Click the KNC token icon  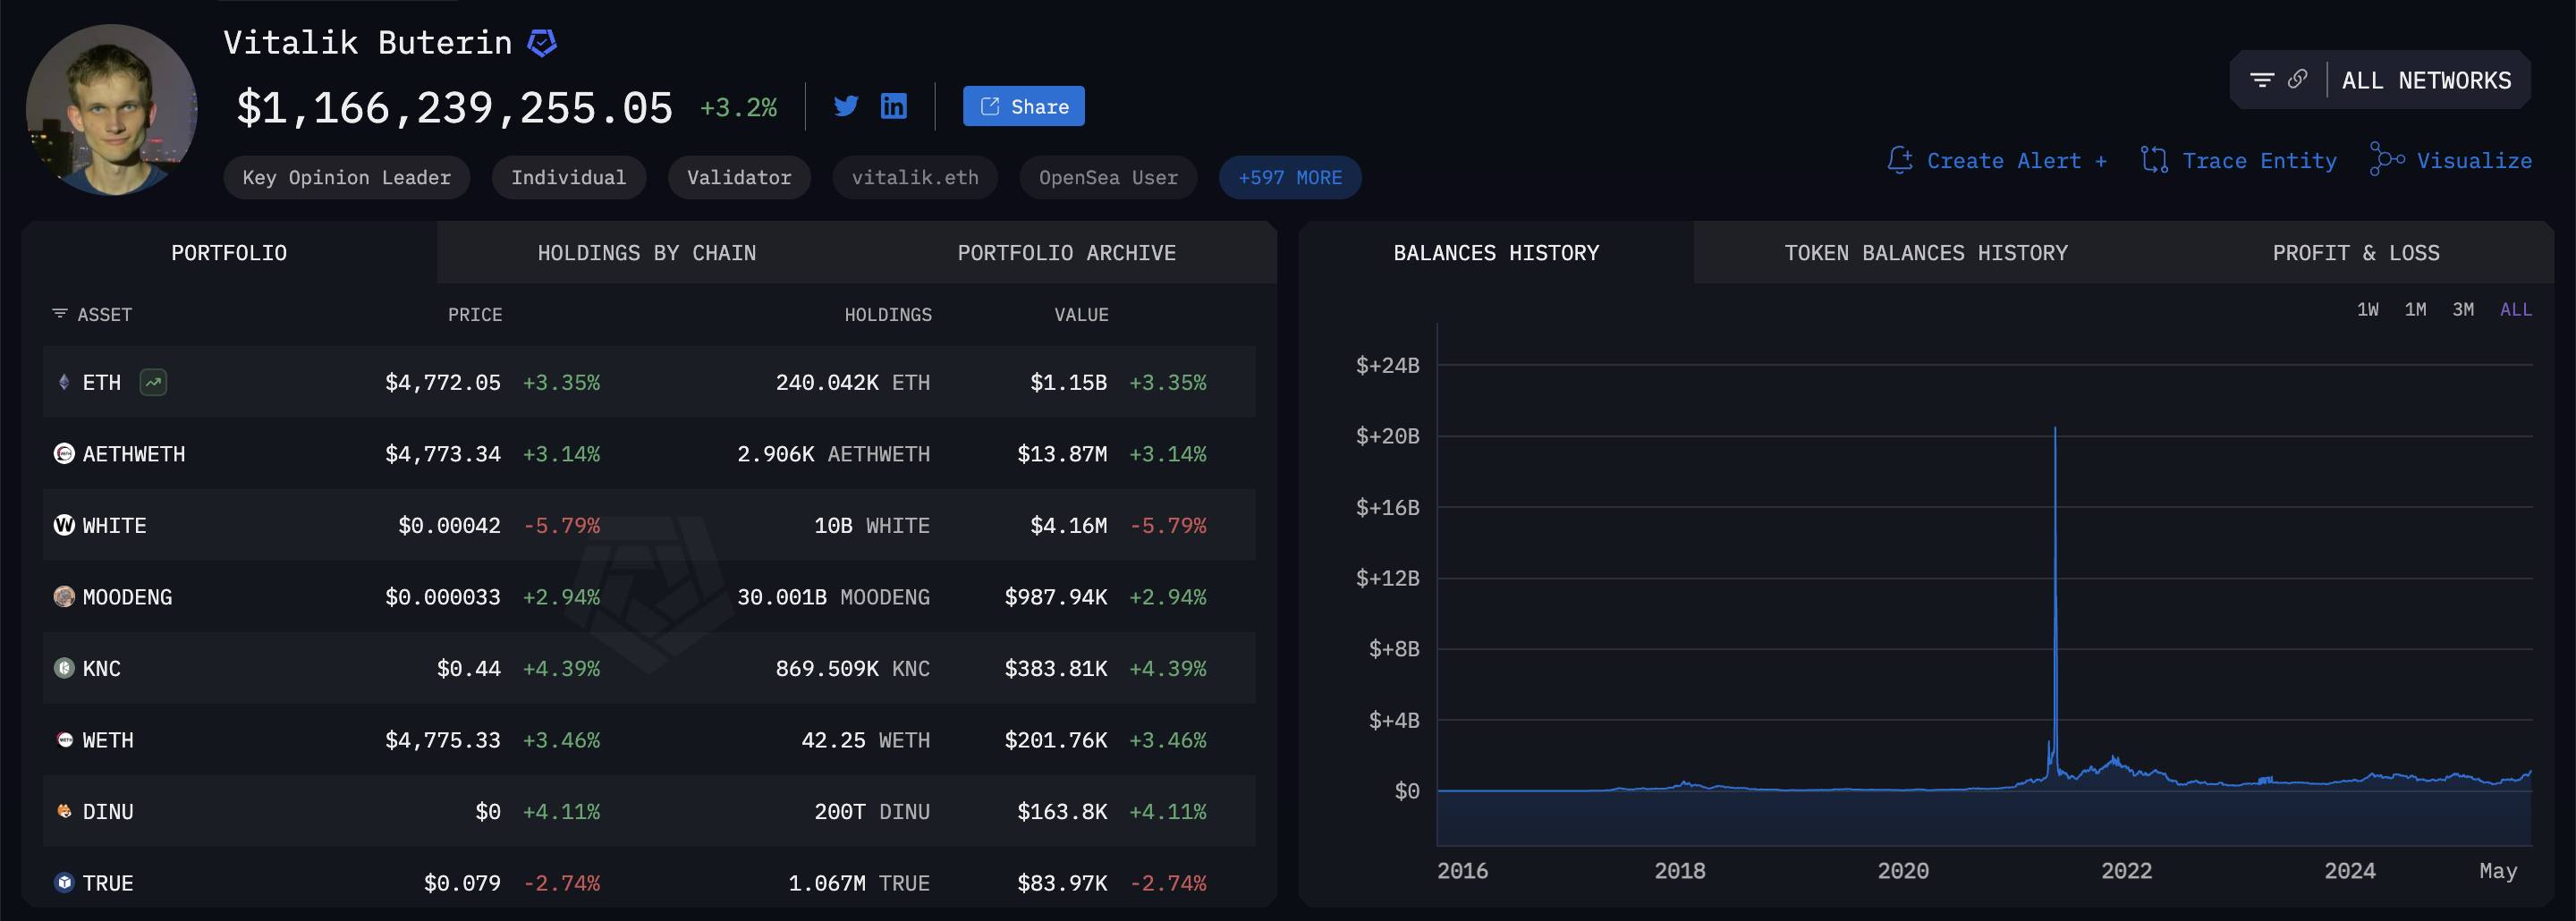click(x=64, y=668)
